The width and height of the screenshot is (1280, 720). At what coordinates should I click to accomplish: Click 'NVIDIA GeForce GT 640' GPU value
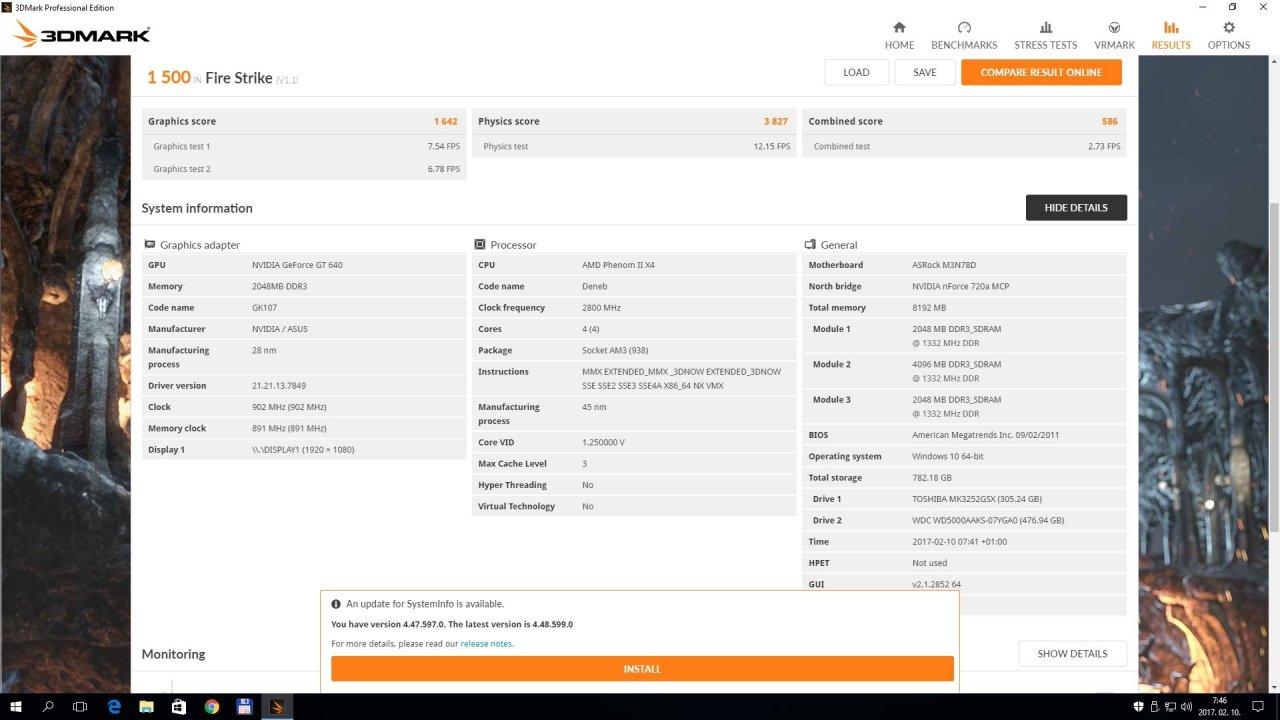(x=297, y=265)
